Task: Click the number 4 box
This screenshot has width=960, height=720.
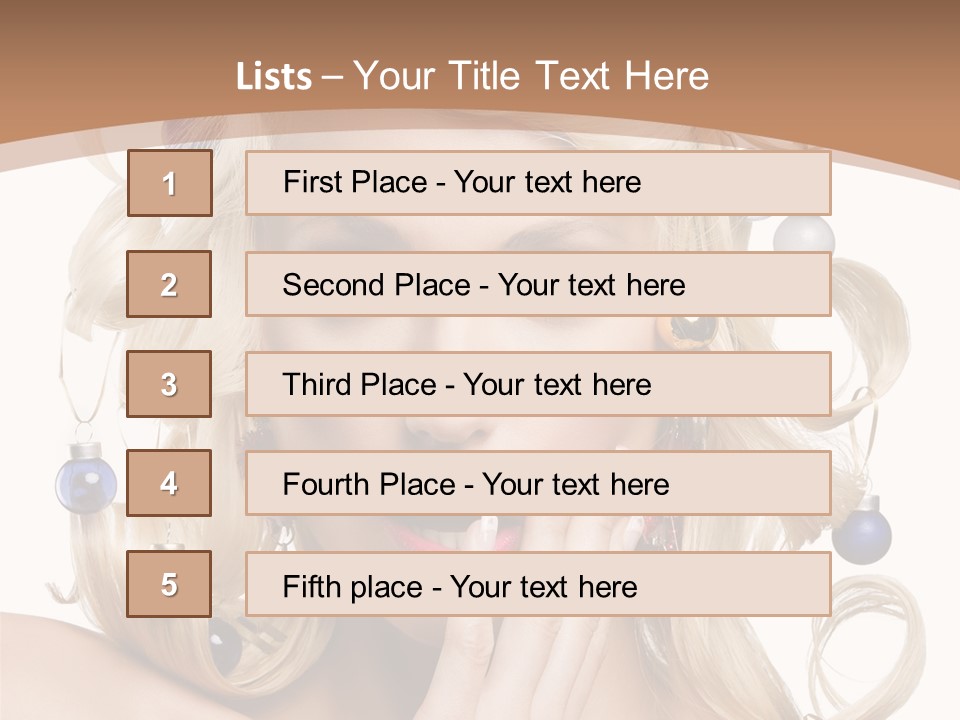Action: click(169, 483)
